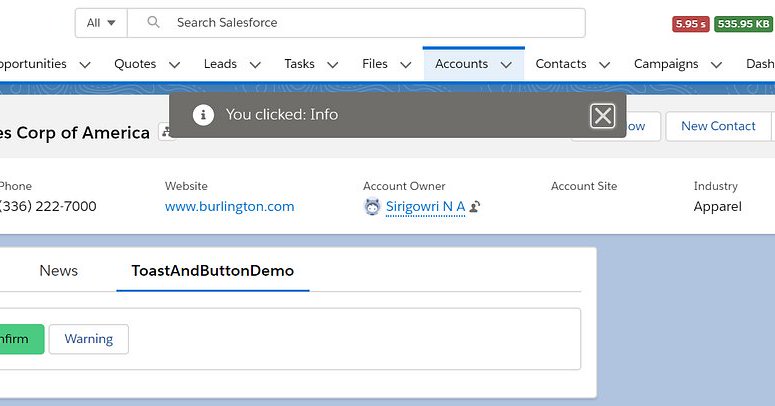Expand the Contacts tab chevron

tap(604, 65)
